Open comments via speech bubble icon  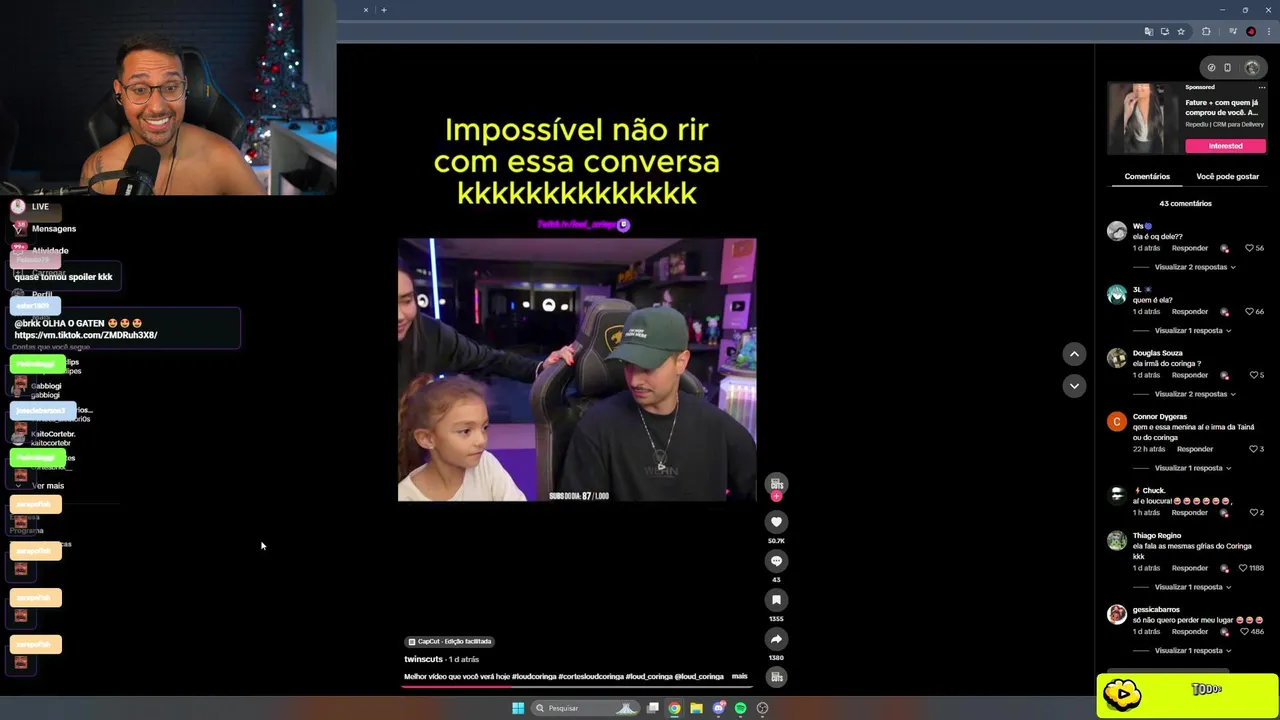coord(776,561)
